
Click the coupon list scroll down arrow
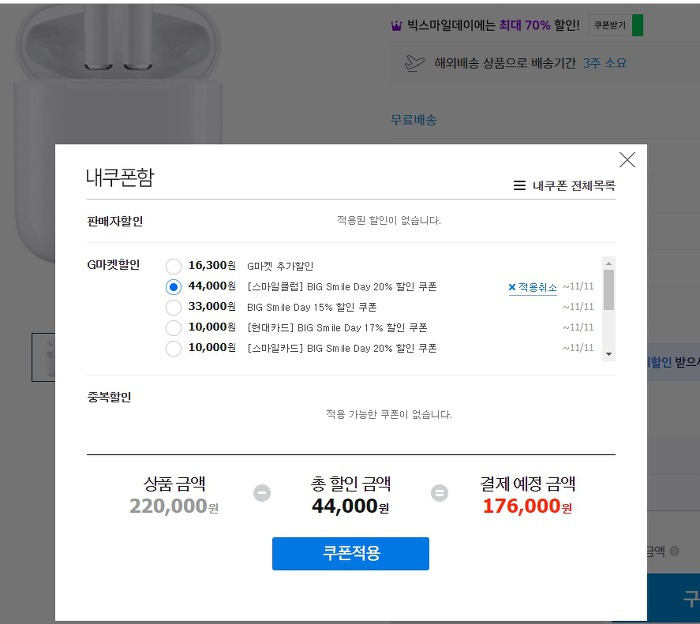click(x=608, y=354)
